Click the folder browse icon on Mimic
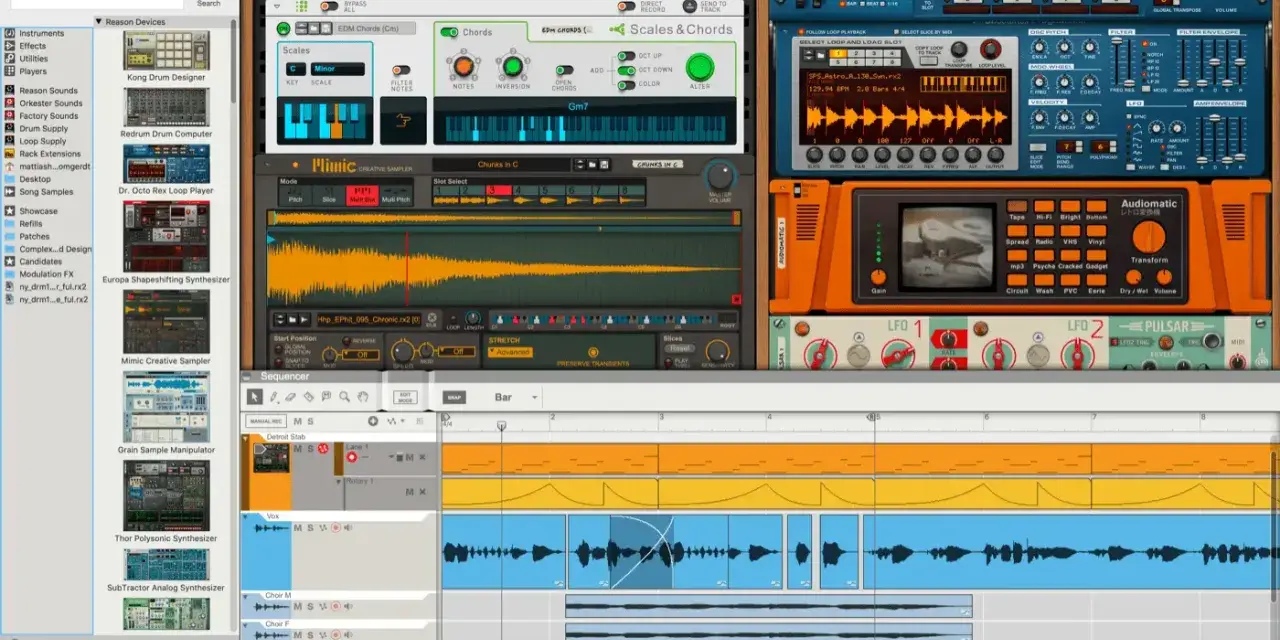The height and width of the screenshot is (640, 1280). click(x=592, y=165)
